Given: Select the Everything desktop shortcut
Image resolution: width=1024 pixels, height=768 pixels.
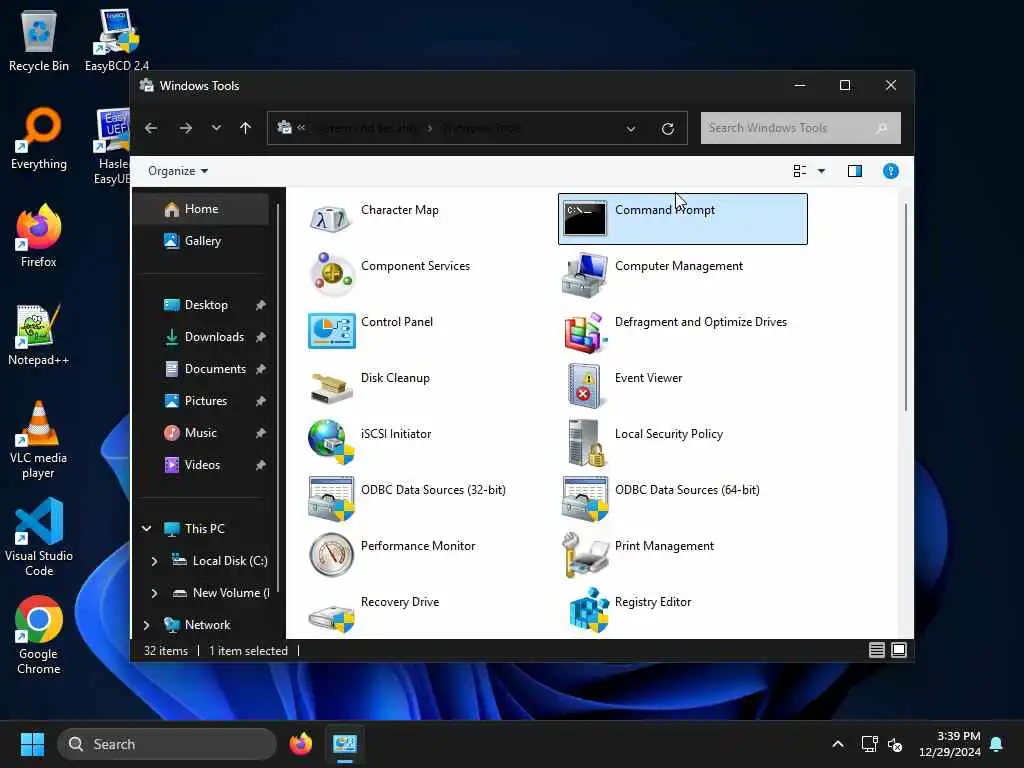Looking at the screenshot, I should click(39, 138).
